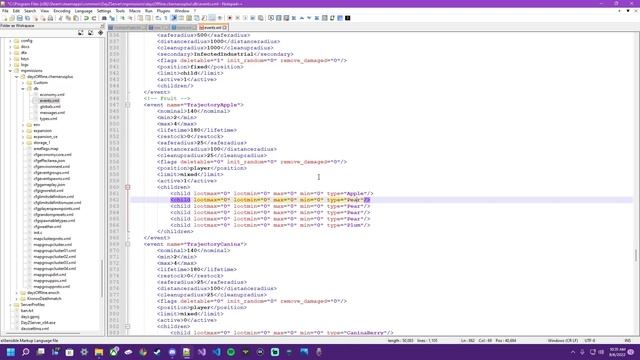Viewport: 640px width, 360px height.
Task: Collapse the dayzOffline.chernarusplus folder
Action: pos(17,77)
